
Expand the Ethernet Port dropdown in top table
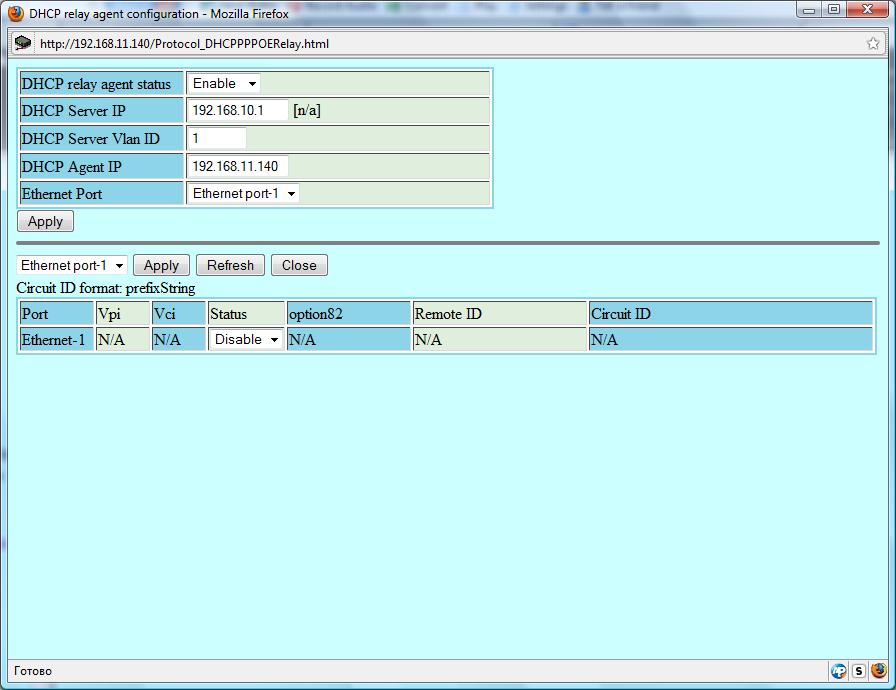244,193
